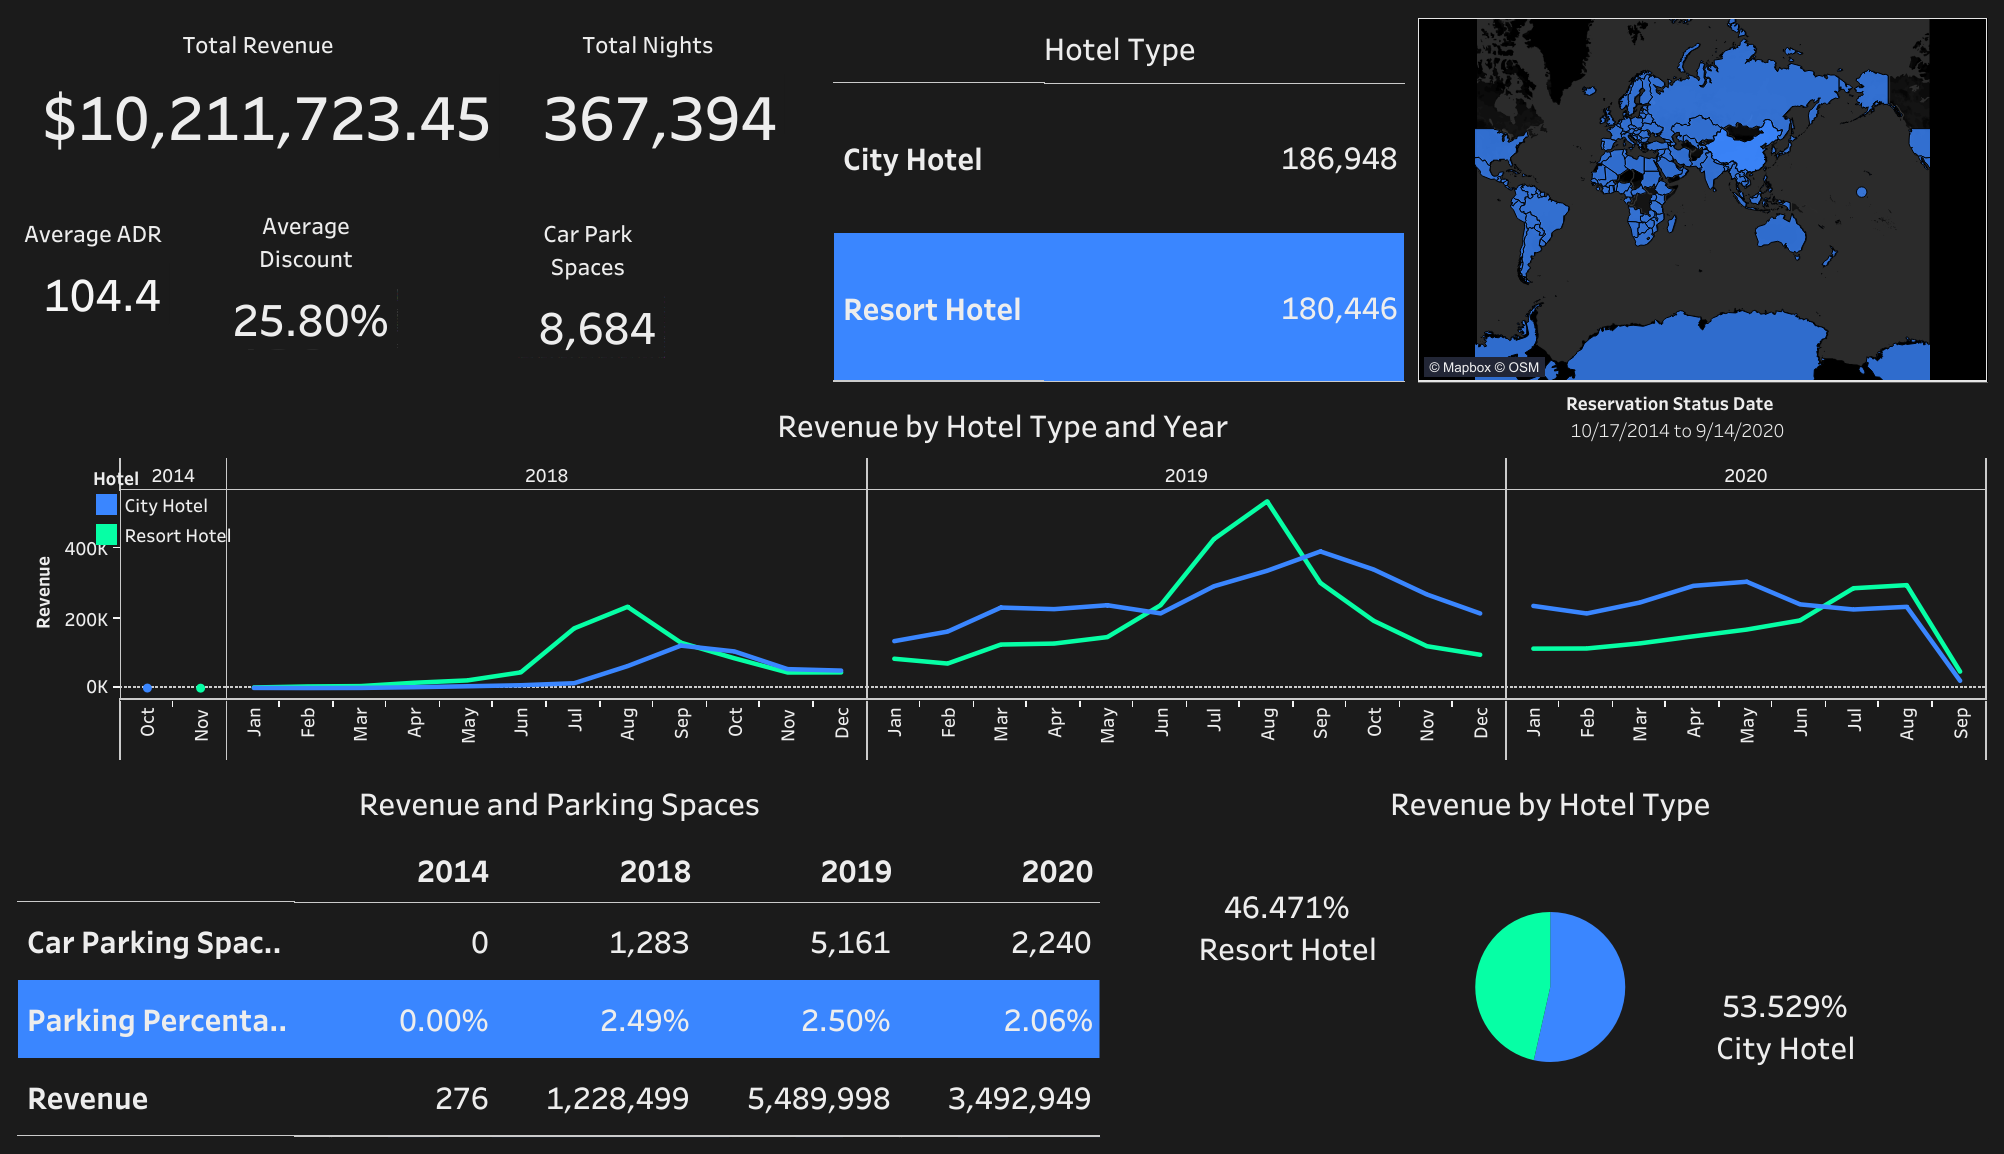Click the City Hotel blue legend swatch

pos(106,505)
